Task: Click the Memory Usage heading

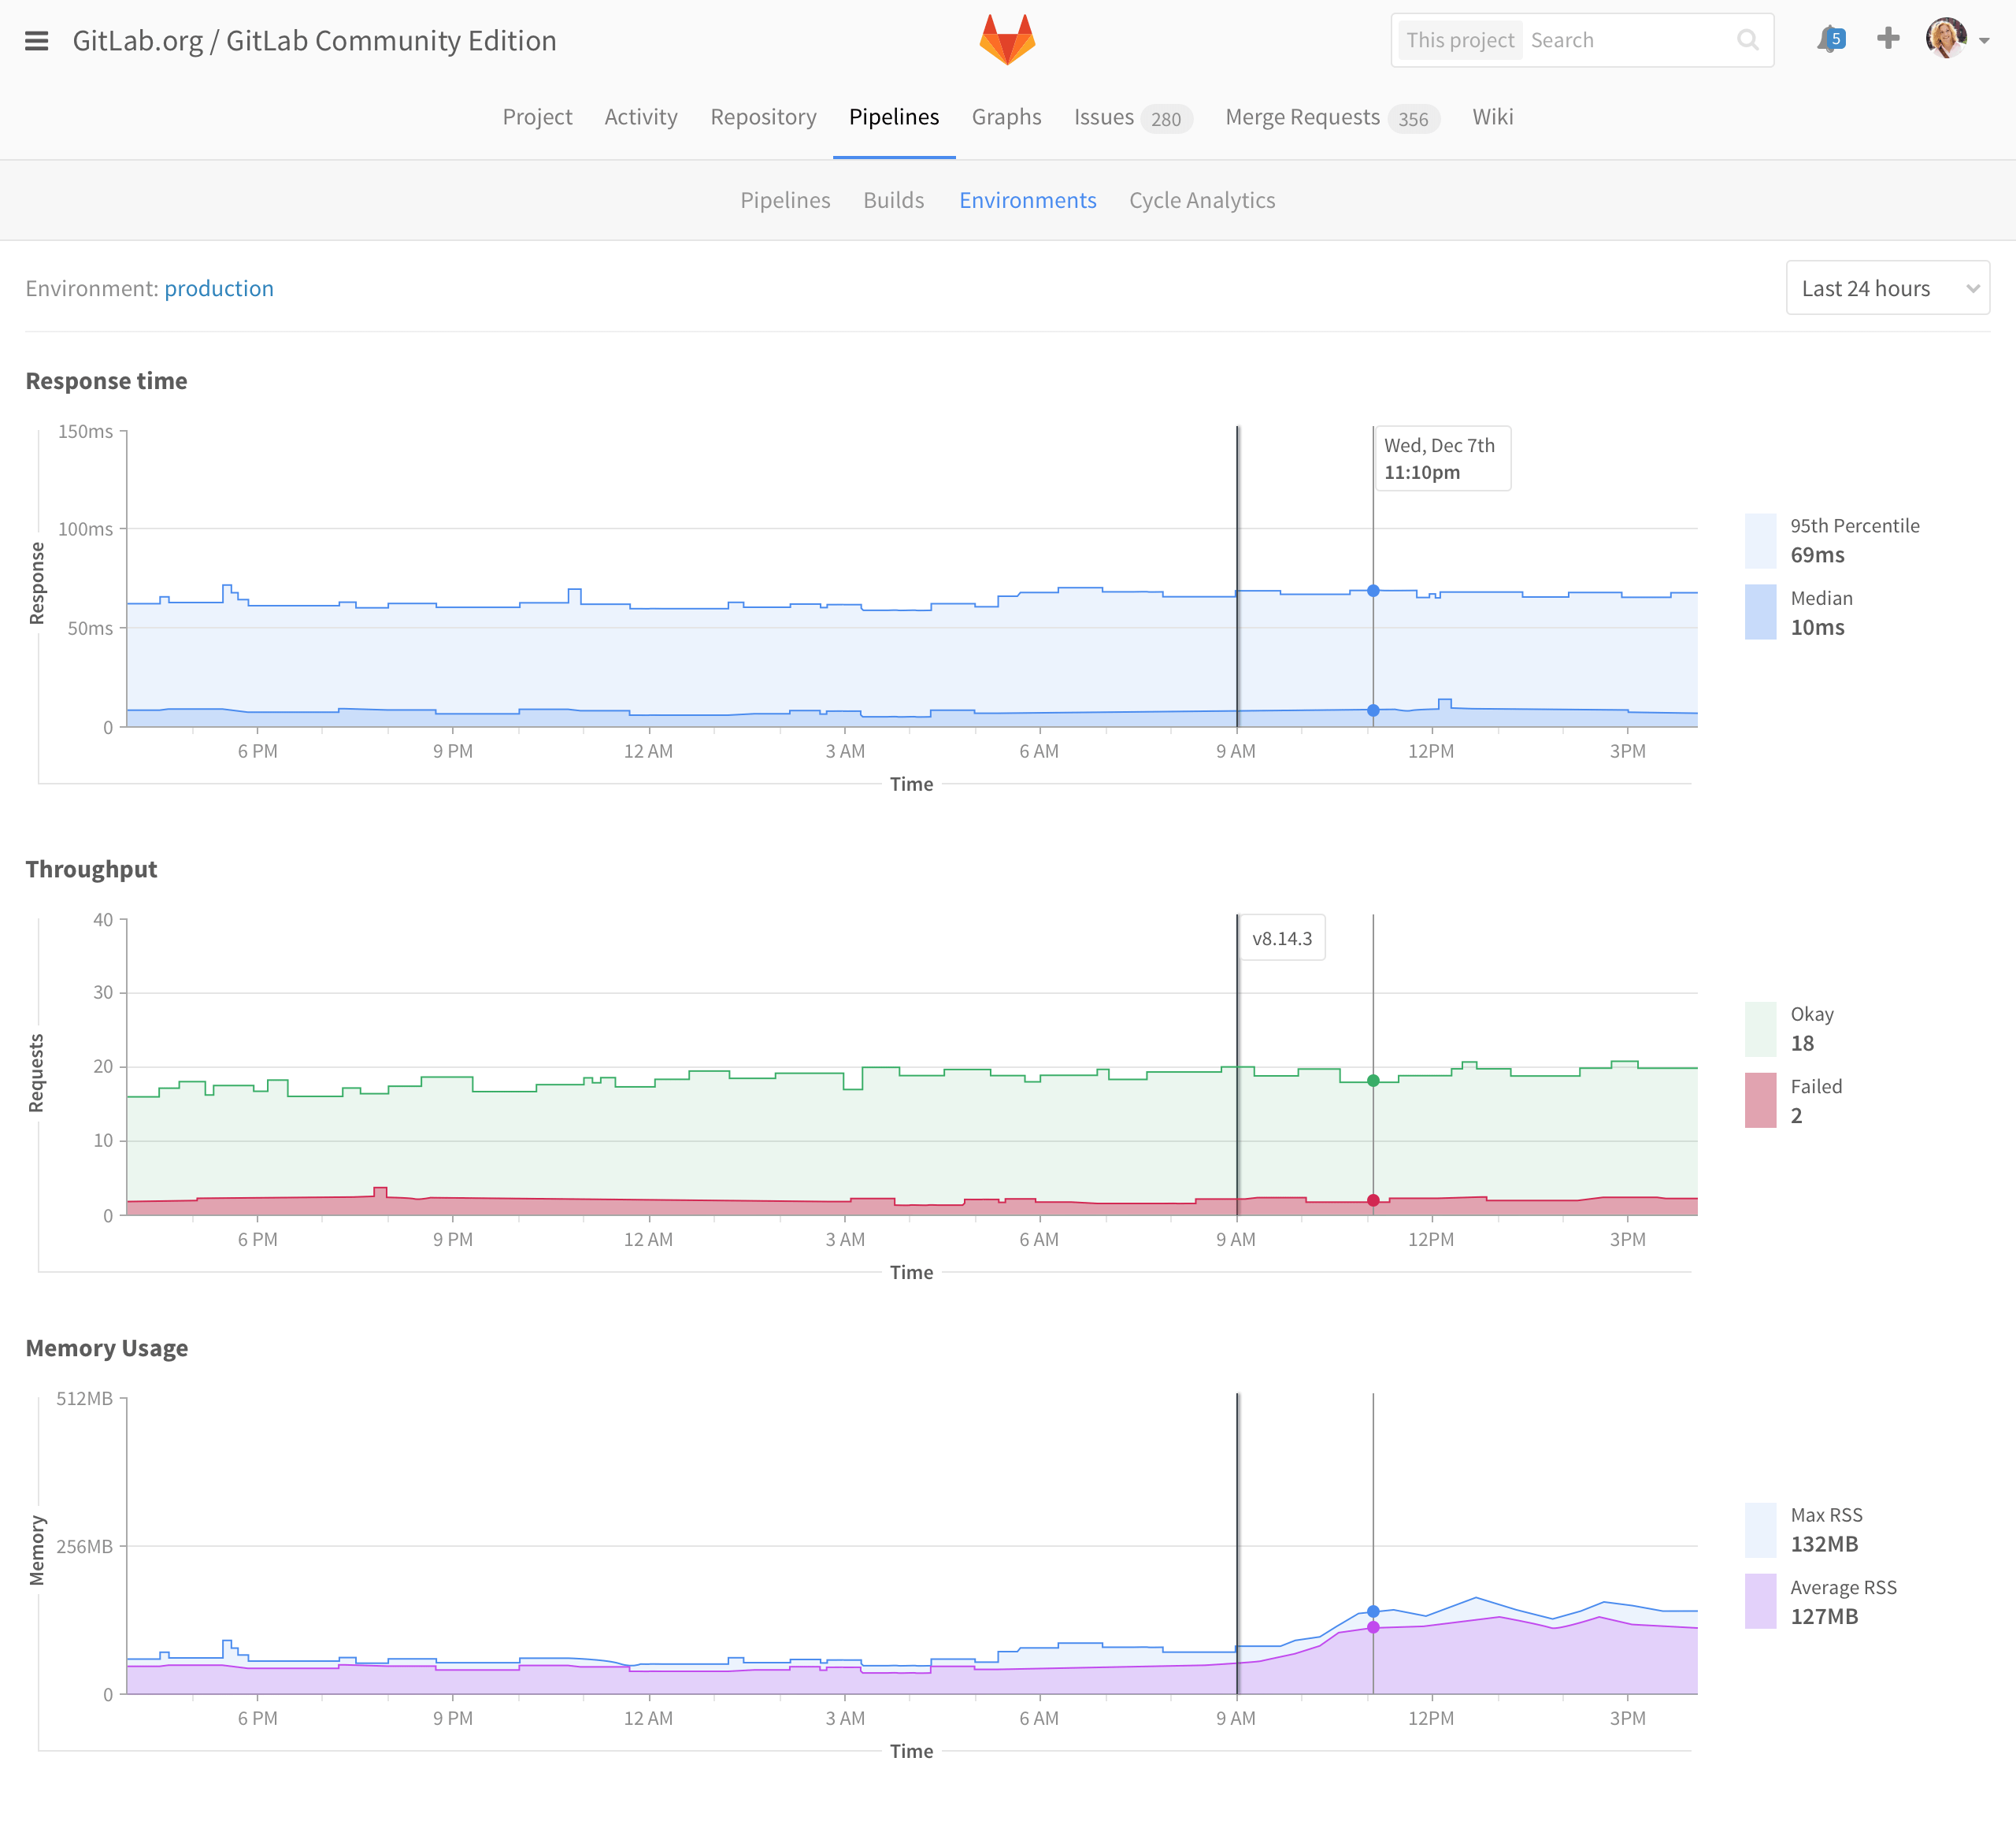Action: click(106, 1348)
